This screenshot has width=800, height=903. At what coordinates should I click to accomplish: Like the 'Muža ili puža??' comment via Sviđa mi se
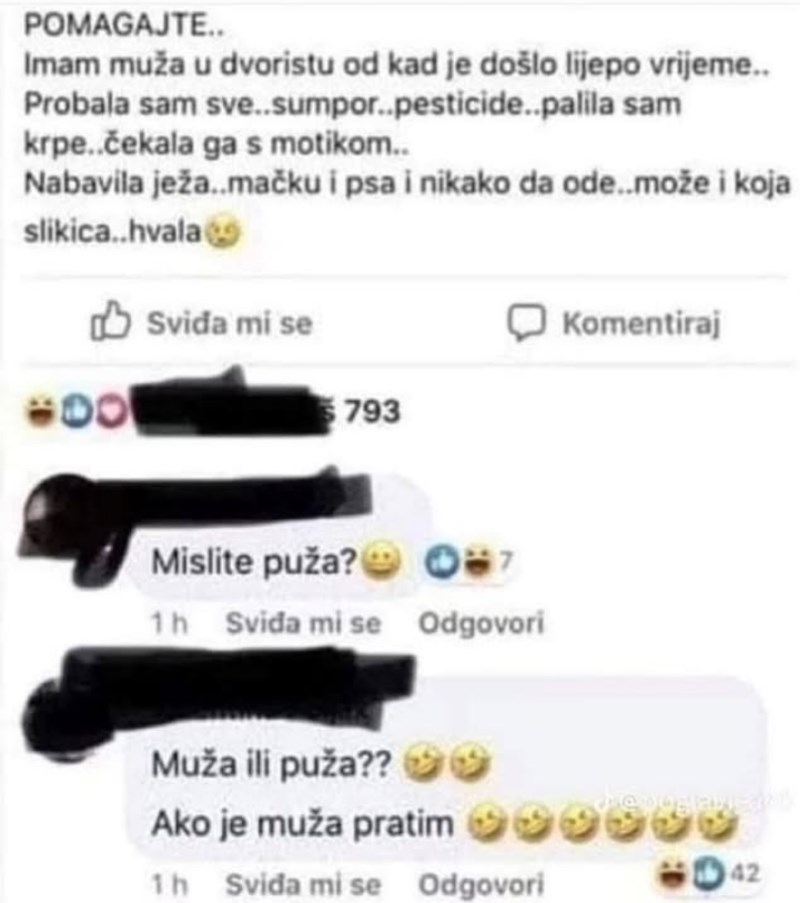pos(303,885)
